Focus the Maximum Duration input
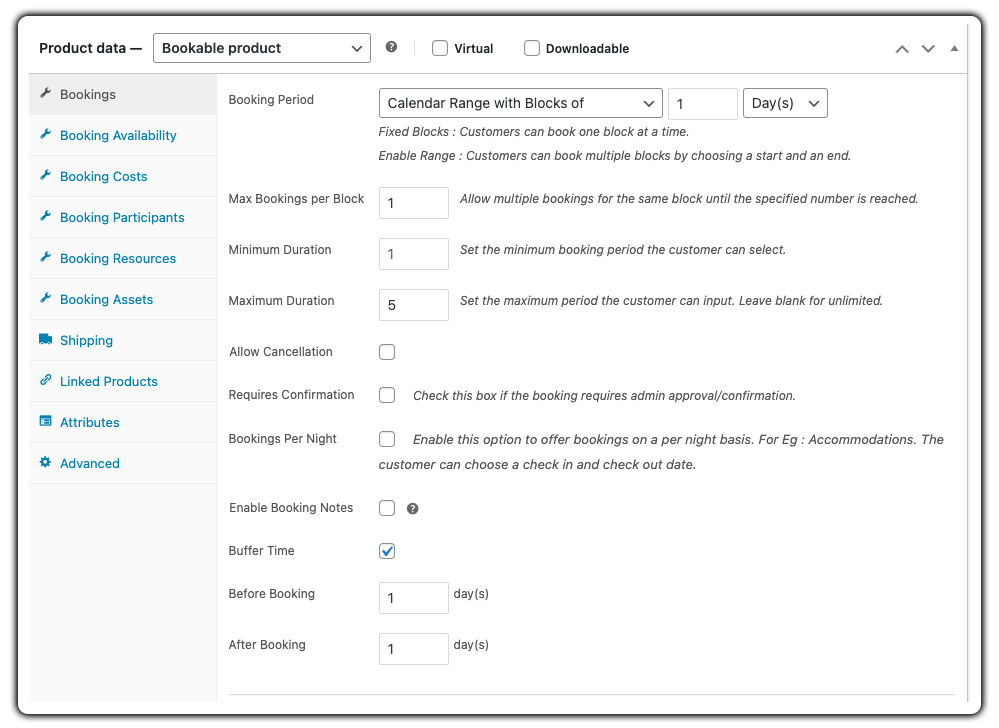999x728 pixels. [x=413, y=305]
